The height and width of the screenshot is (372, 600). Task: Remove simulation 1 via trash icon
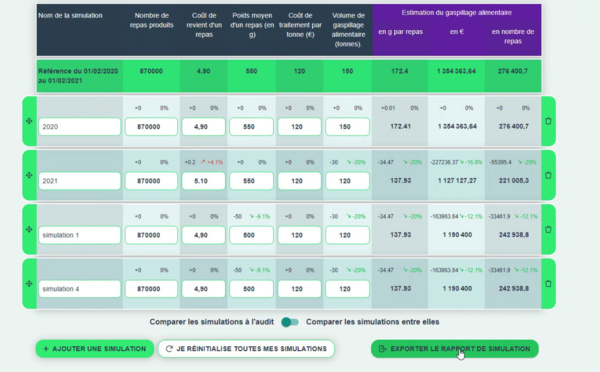(548, 230)
